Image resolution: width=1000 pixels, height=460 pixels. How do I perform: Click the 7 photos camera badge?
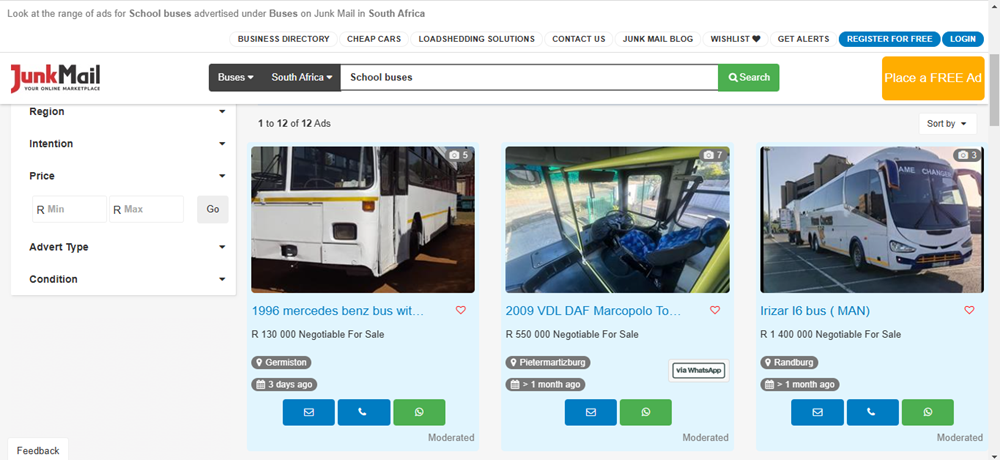coord(714,155)
